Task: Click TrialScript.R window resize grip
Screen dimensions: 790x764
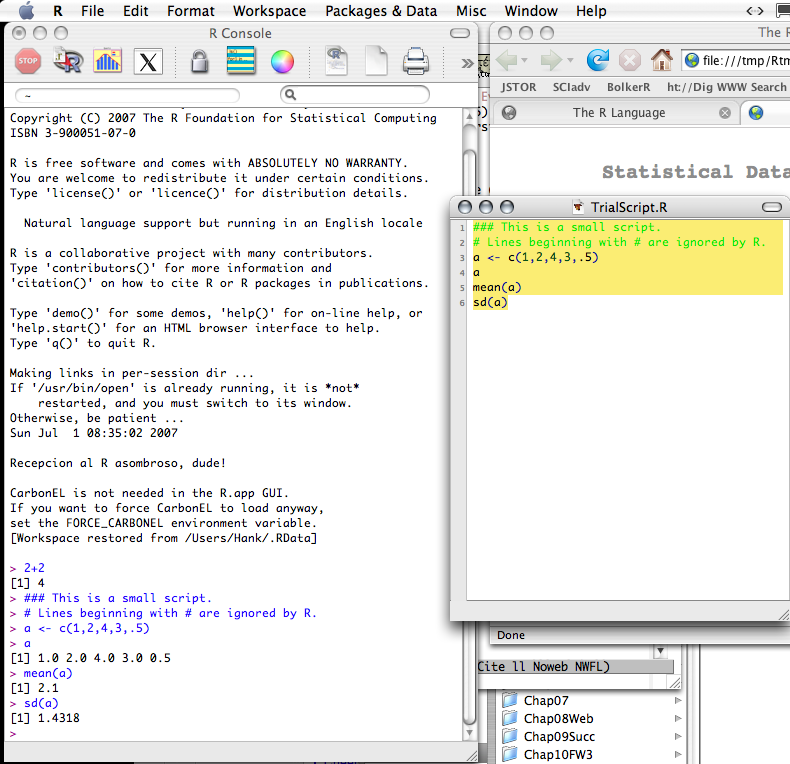Action: (x=783, y=614)
